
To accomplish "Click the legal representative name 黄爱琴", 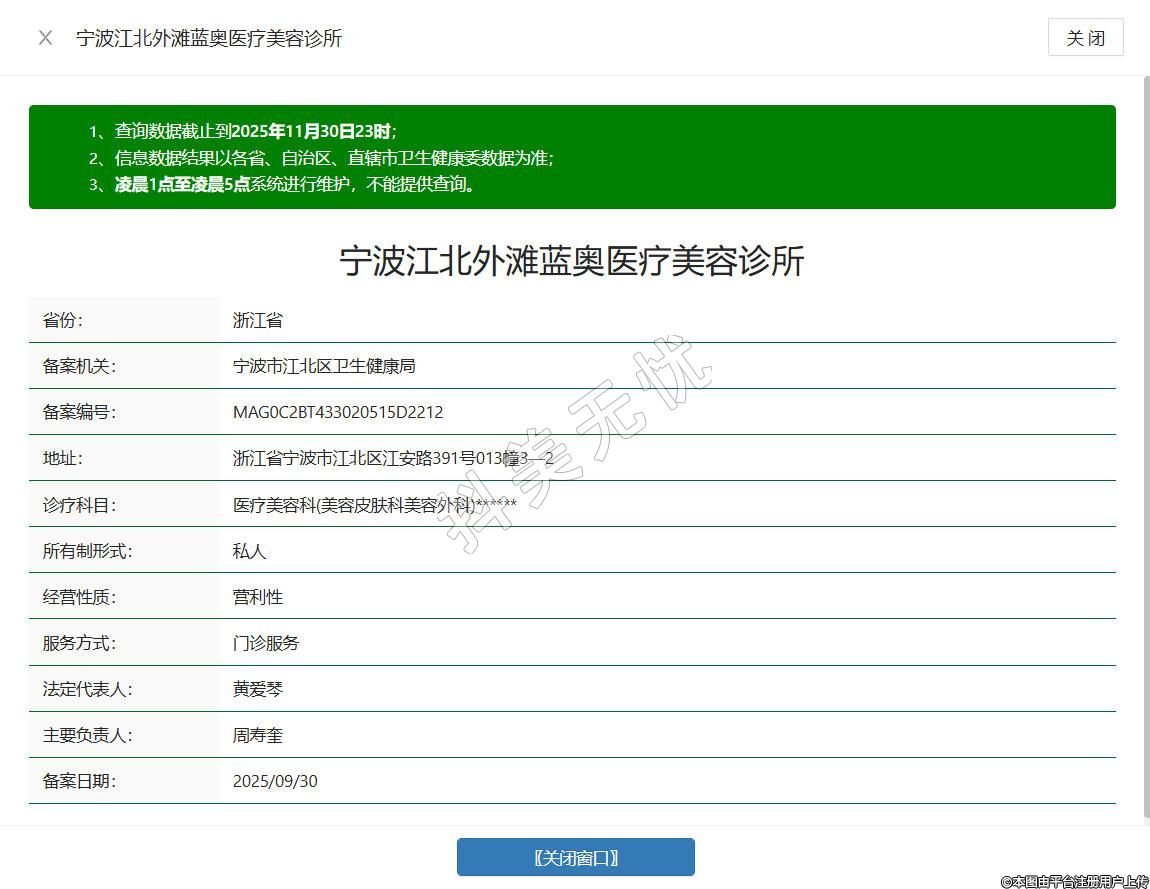I will (x=258, y=689).
